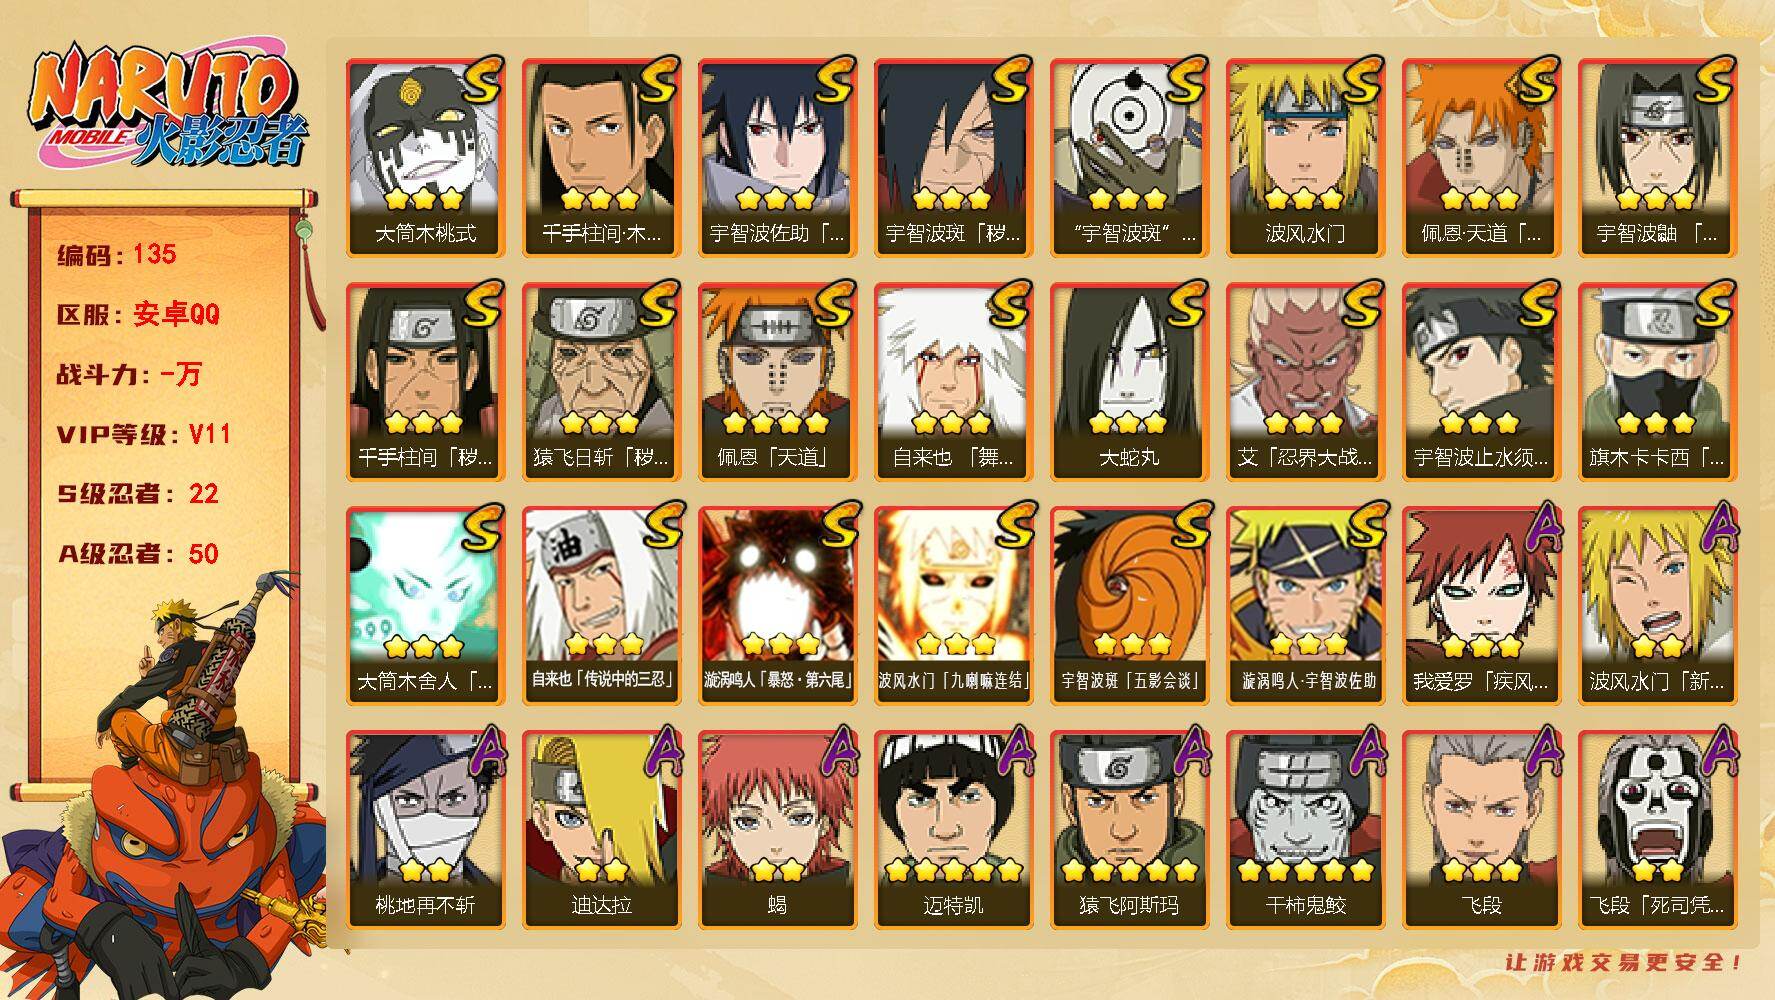Select the 自来也「传说中的三忍」 card

coord(601,606)
